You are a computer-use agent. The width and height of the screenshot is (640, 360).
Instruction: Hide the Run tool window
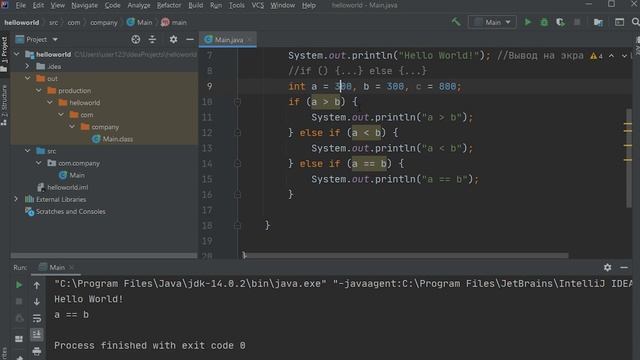[x=624, y=267]
